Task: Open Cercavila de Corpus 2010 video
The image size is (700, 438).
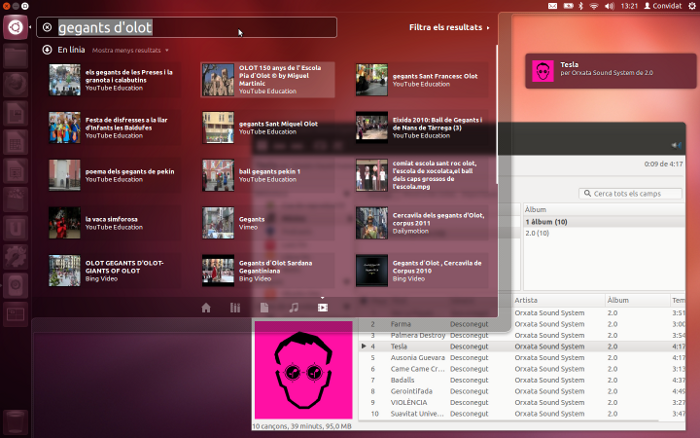Action: (x=421, y=271)
